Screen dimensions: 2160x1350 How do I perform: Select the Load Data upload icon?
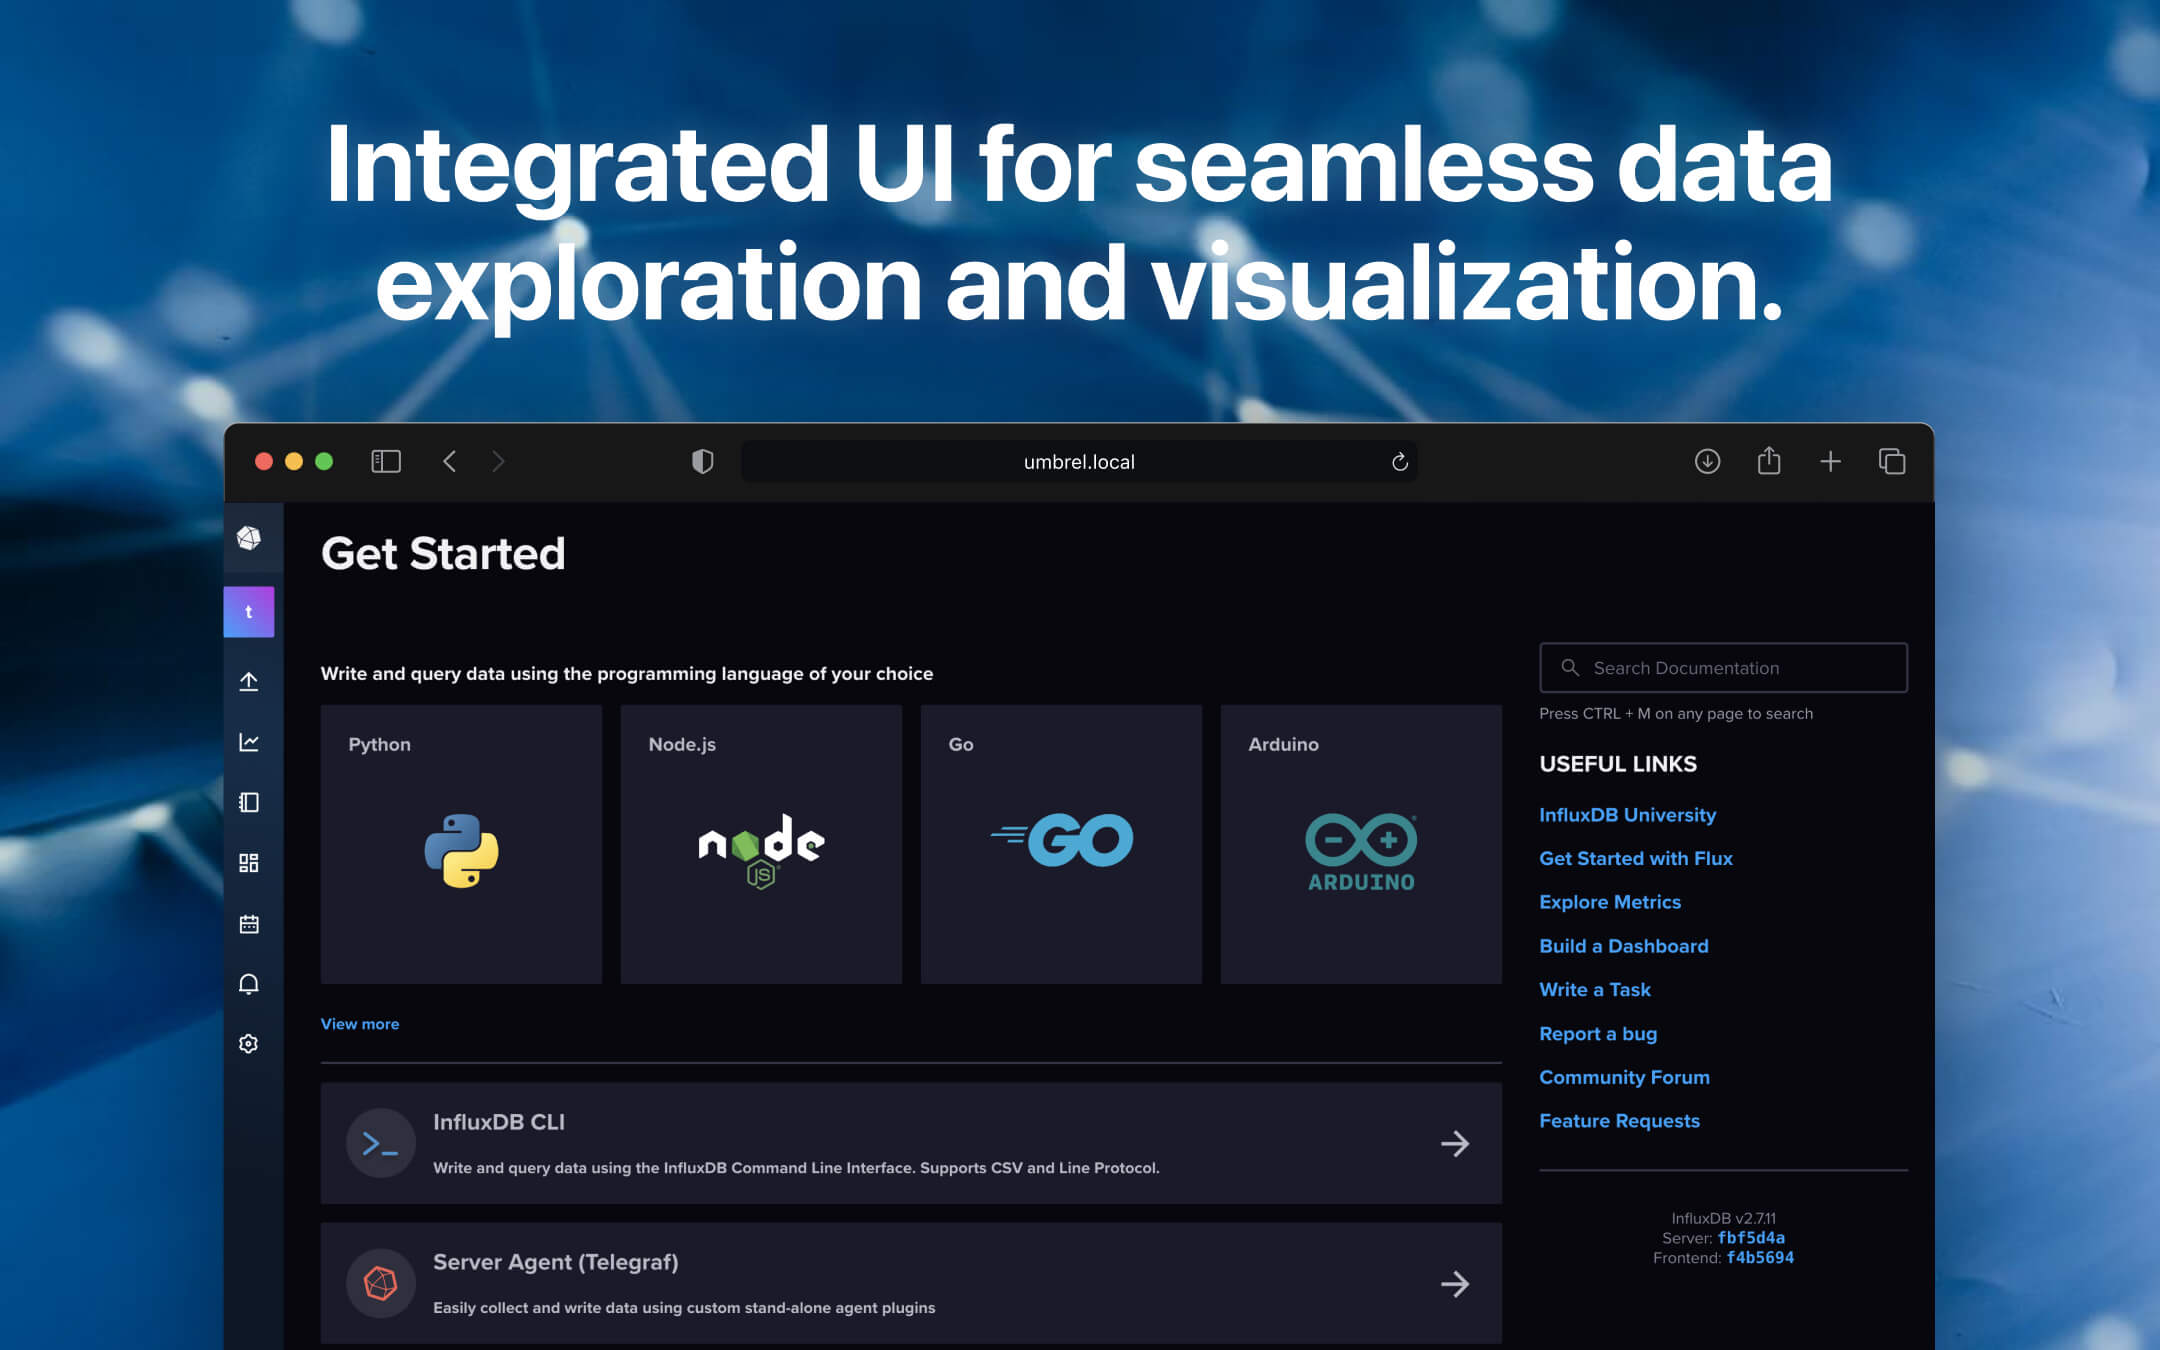249,681
